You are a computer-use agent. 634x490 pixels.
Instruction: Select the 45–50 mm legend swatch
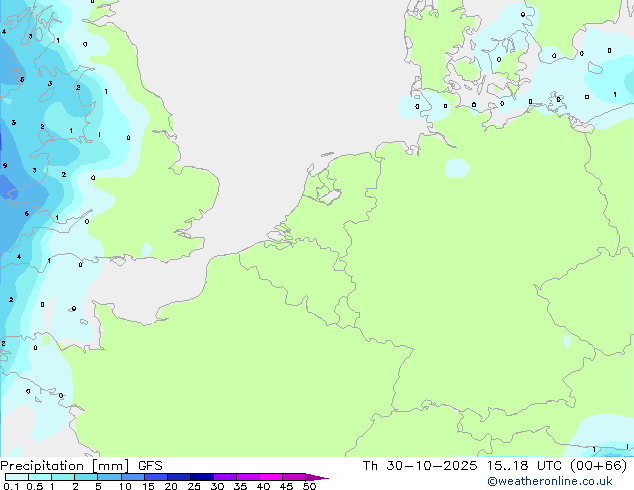click(294, 477)
